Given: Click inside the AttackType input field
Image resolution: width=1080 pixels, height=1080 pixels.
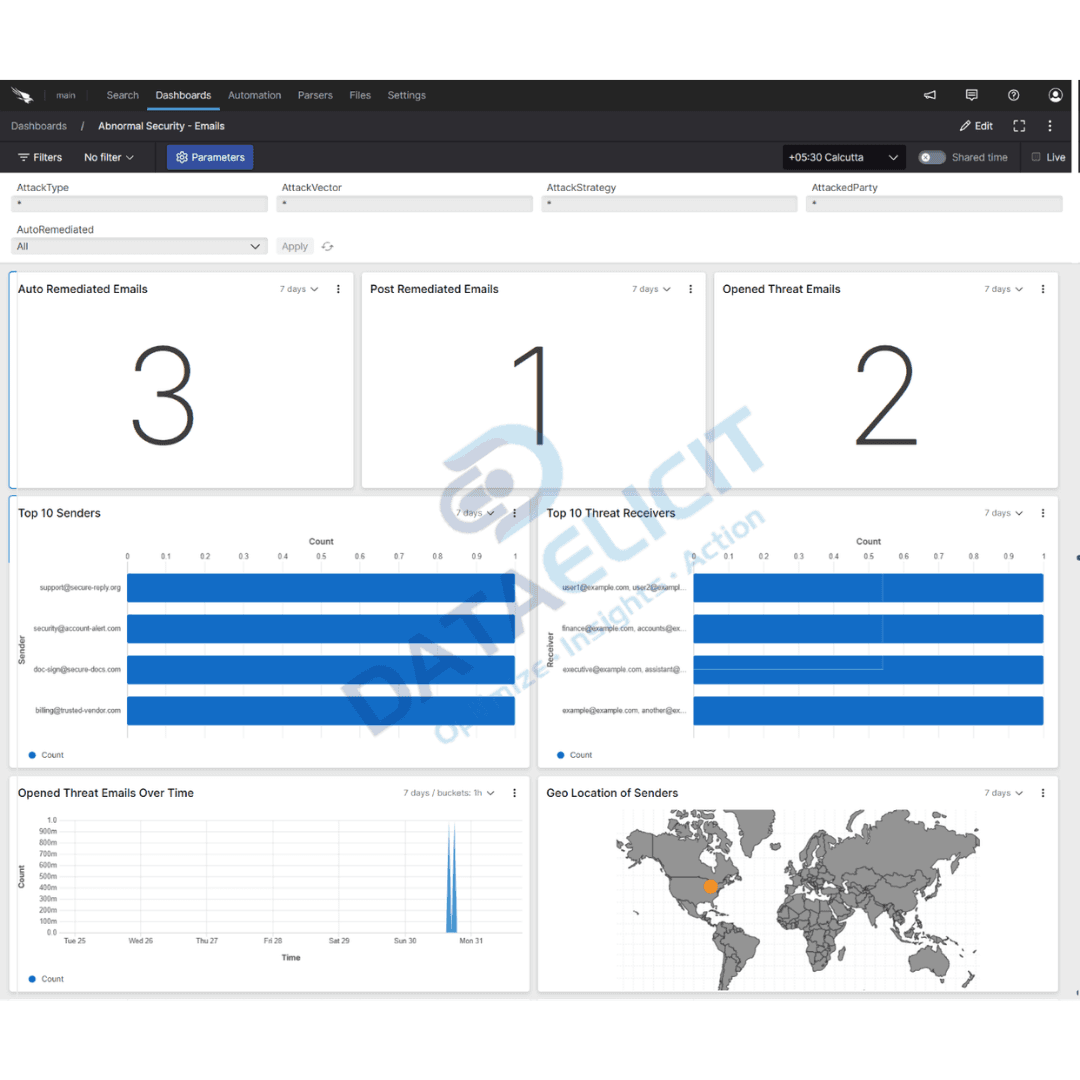Looking at the screenshot, I should 138,203.
